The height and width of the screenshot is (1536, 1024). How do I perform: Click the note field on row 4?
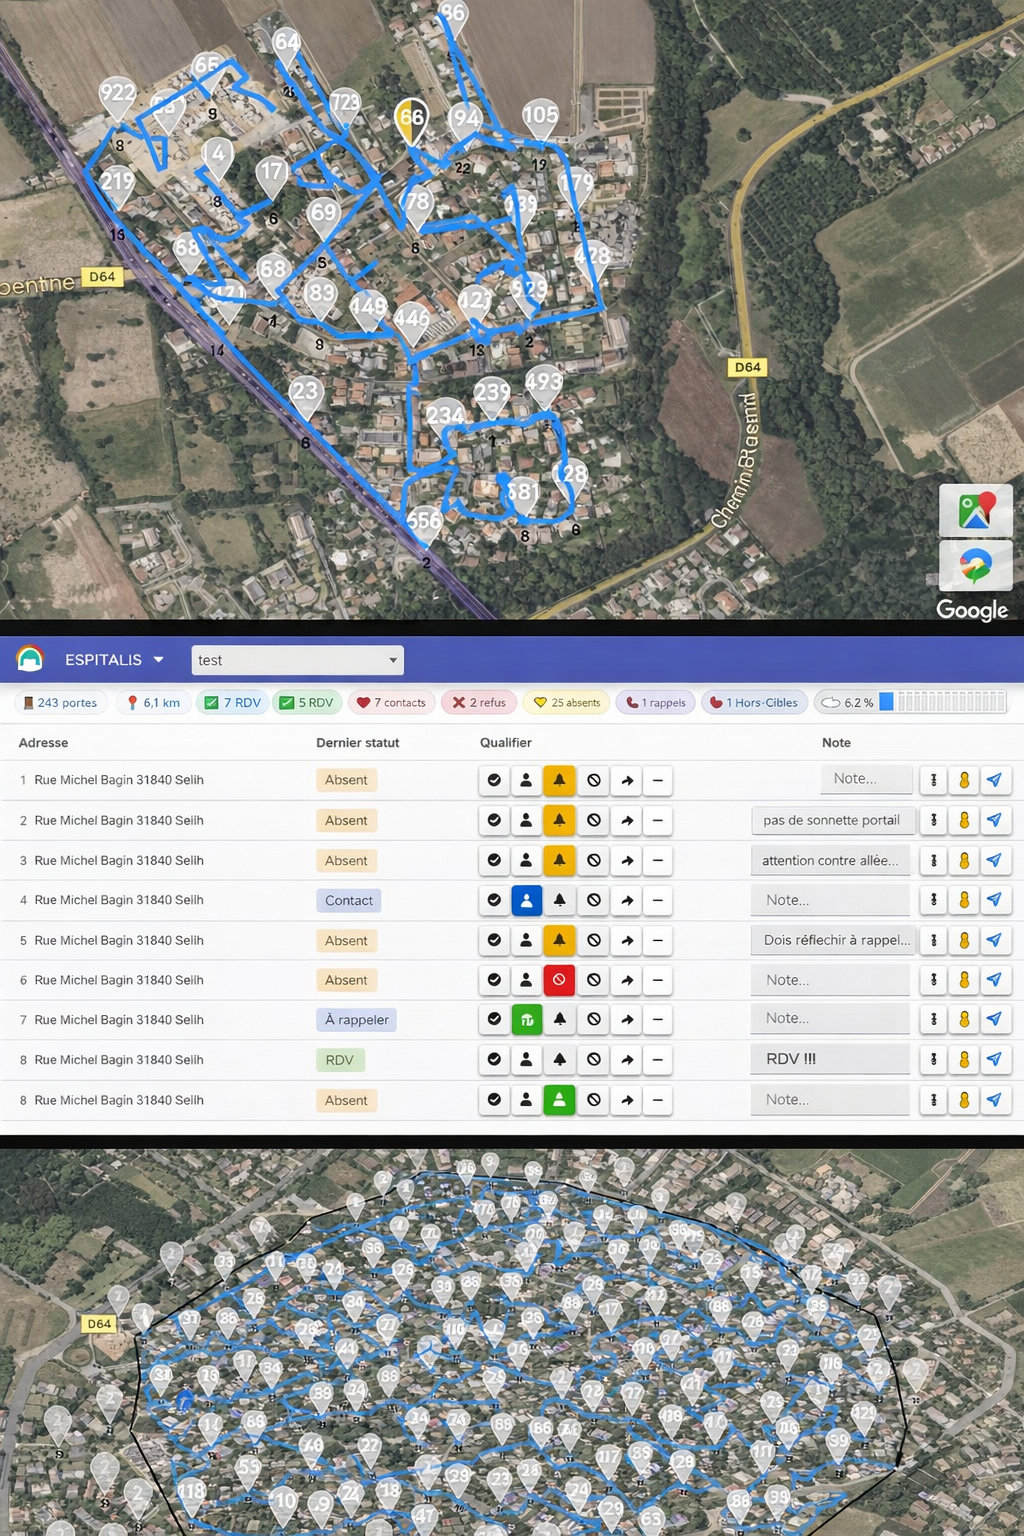pos(830,900)
